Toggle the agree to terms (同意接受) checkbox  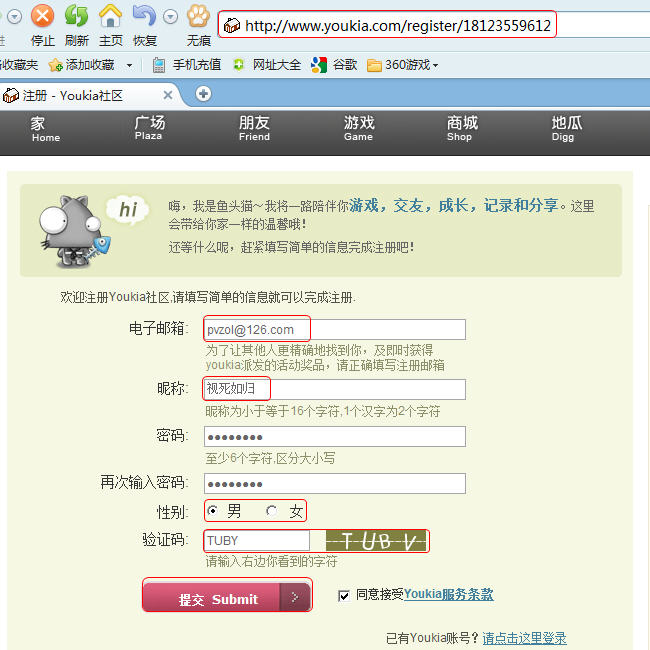(344, 596)
